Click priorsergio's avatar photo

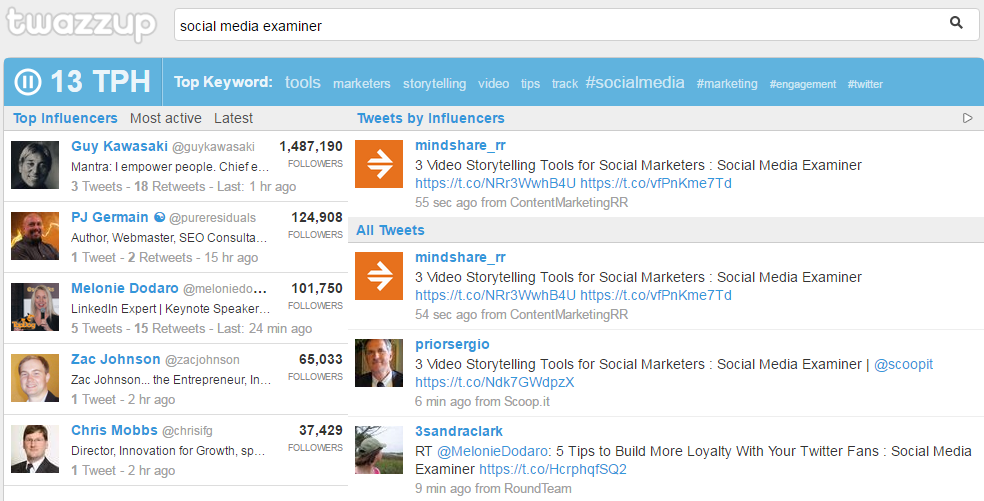point(379,363)
